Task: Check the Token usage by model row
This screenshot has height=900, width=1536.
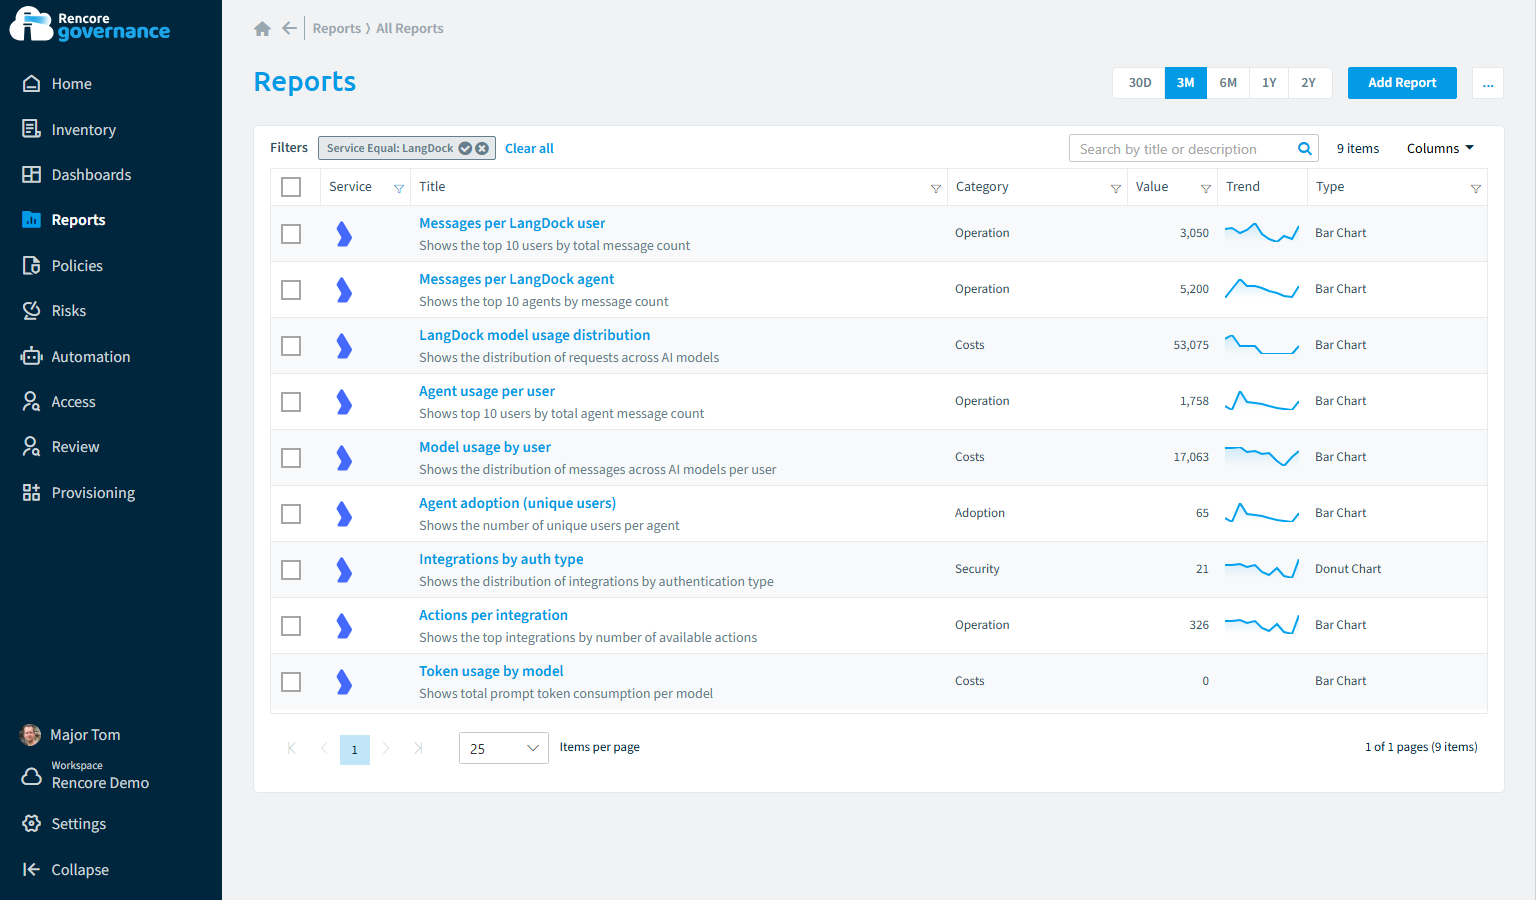Action: (x=291, y=682)
